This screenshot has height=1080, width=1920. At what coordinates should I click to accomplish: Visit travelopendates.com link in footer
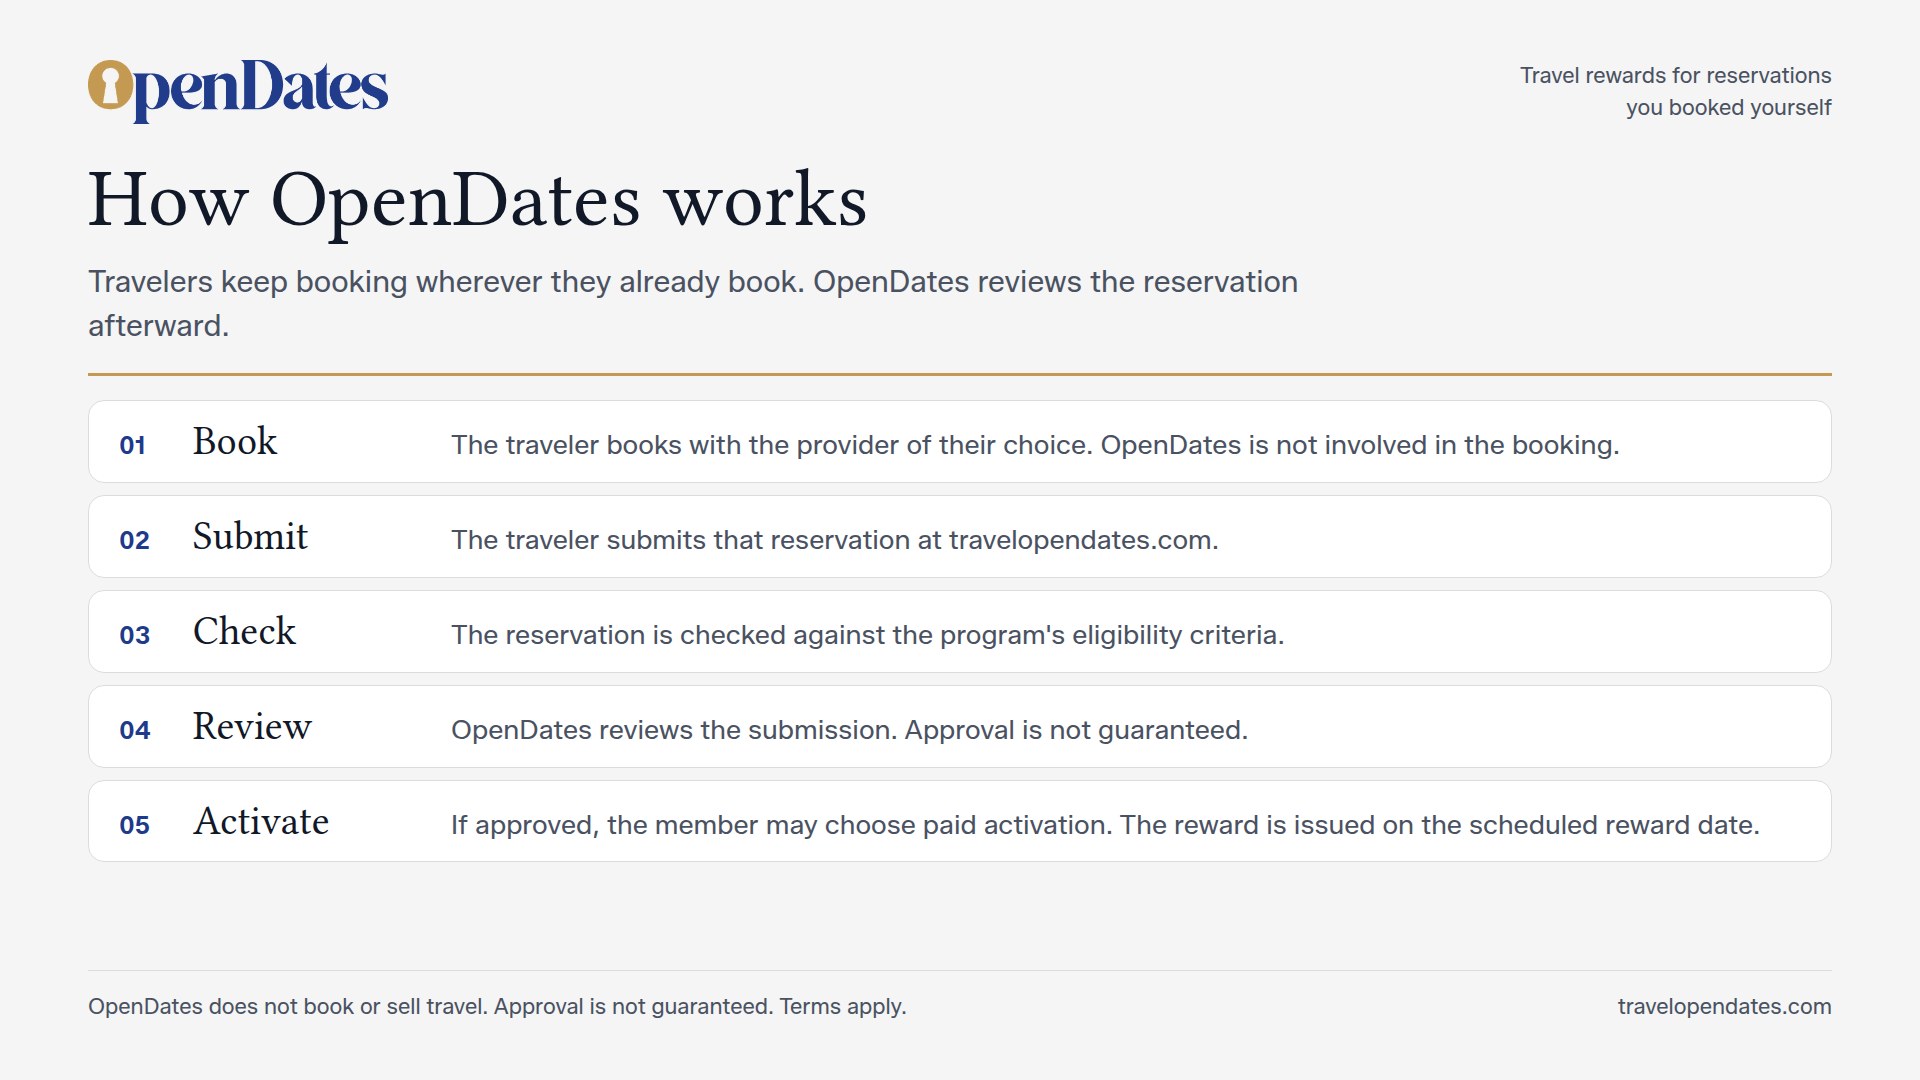(1725, 1007)
